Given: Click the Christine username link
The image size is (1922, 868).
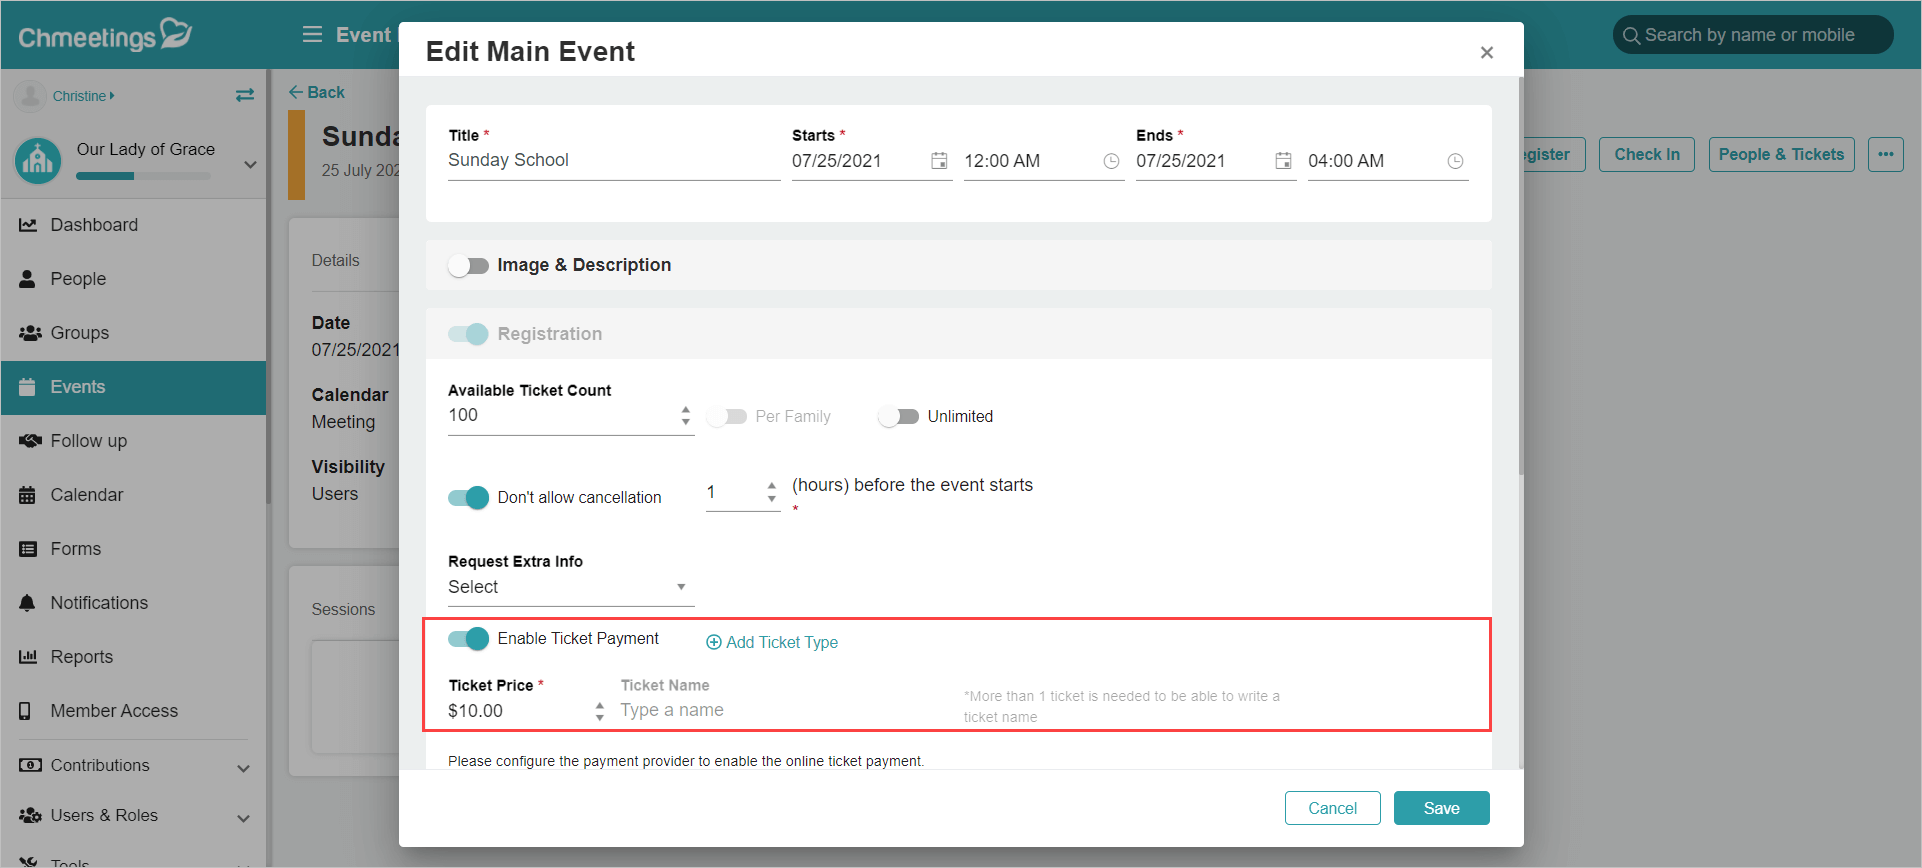Looking at the screenshot, I should 83,96.
